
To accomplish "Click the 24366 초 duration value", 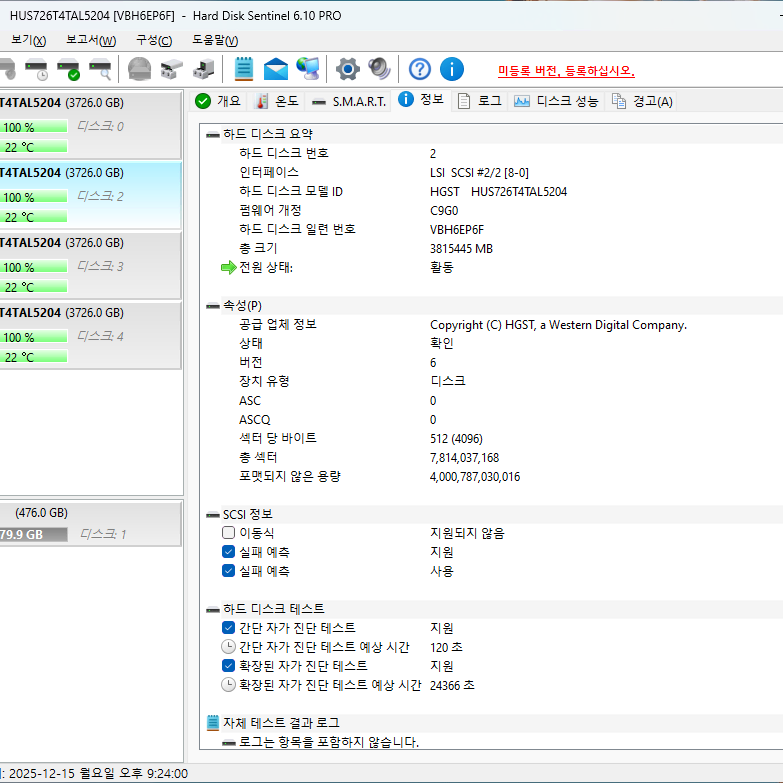I will coord(452,685).
